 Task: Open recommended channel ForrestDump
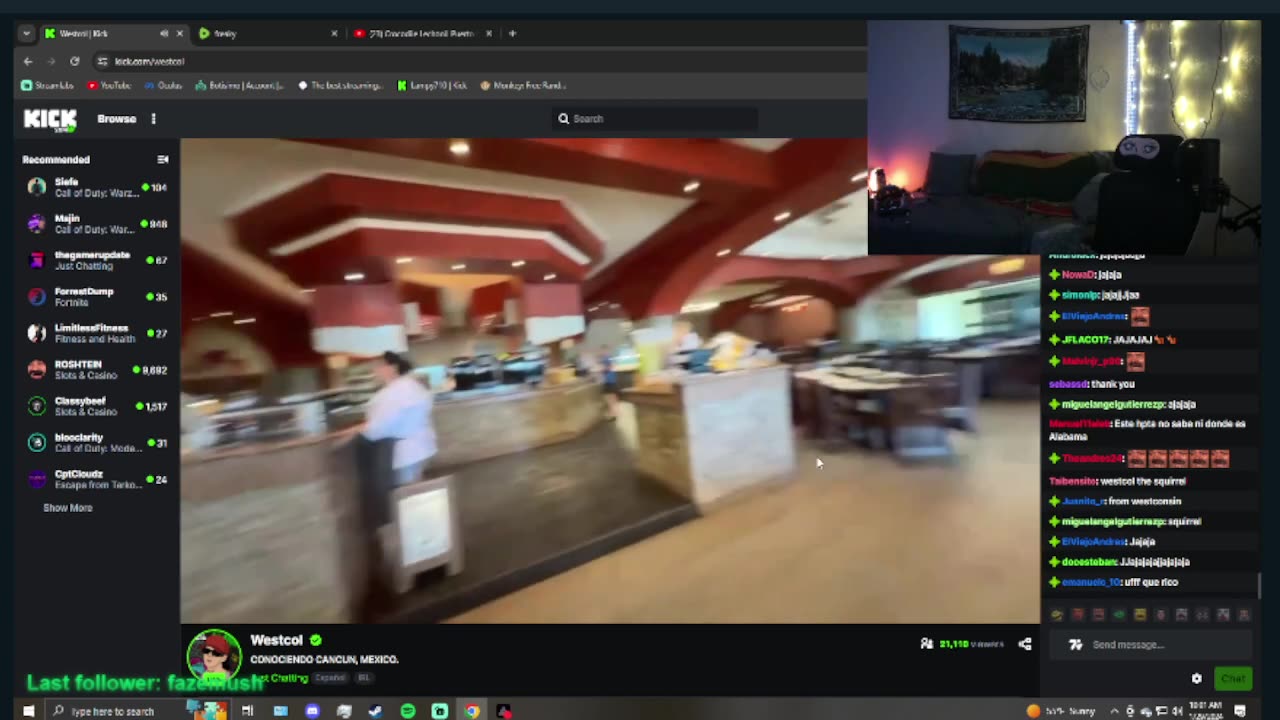tap(97, 297)
